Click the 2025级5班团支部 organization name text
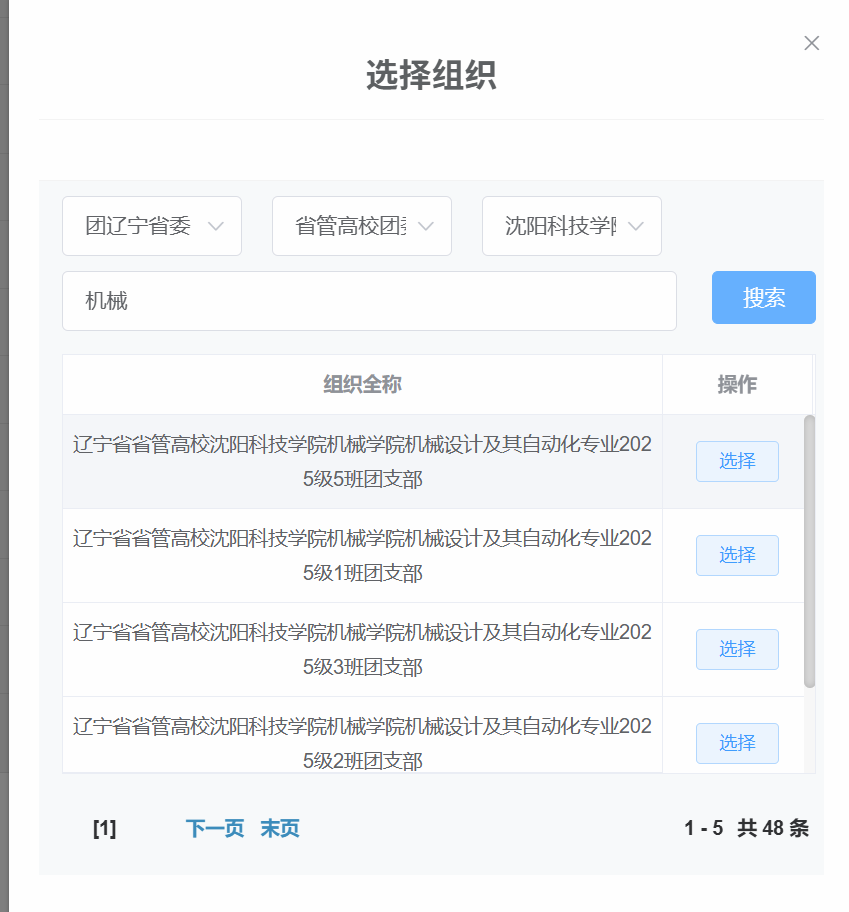Viewport: 849px width, 912px height. [x=362, y=462]
